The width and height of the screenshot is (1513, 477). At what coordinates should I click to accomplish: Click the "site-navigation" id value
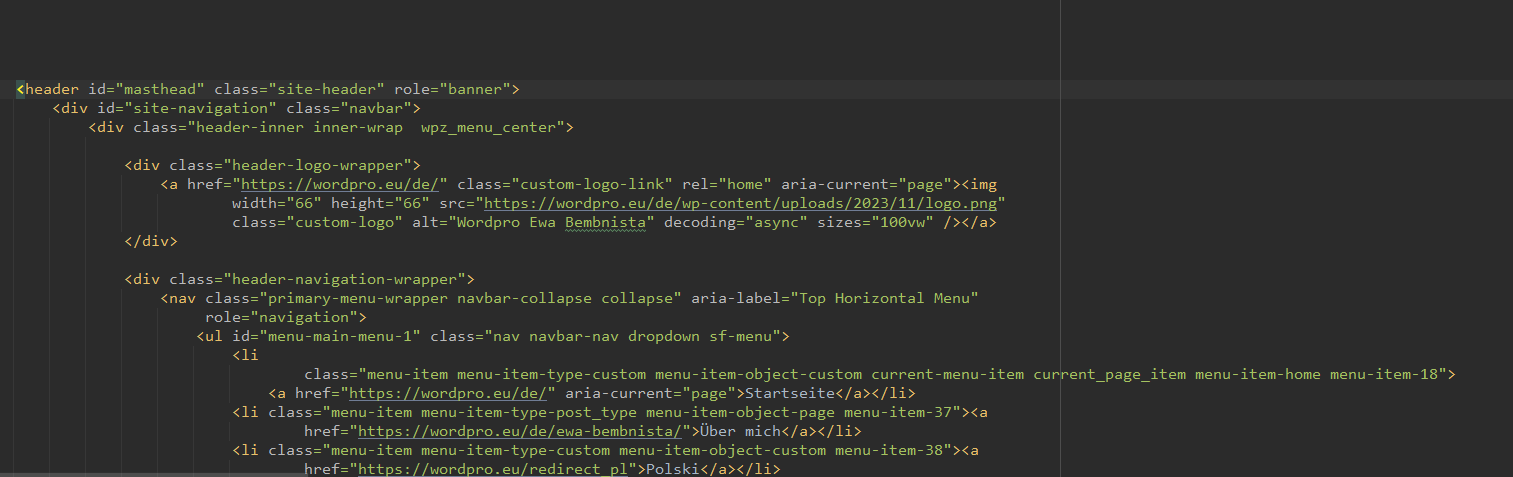[x=212, y=109]
